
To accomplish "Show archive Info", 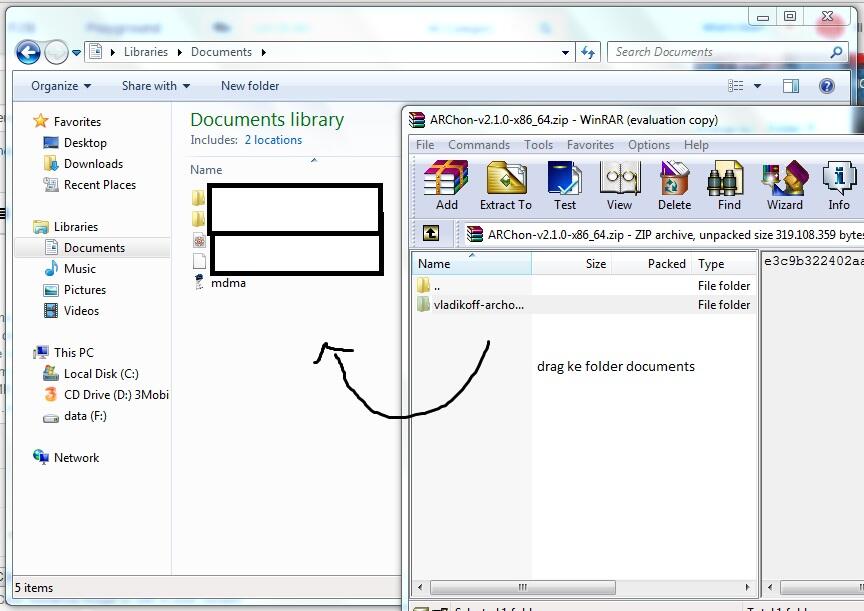I will tap(838, 185).
